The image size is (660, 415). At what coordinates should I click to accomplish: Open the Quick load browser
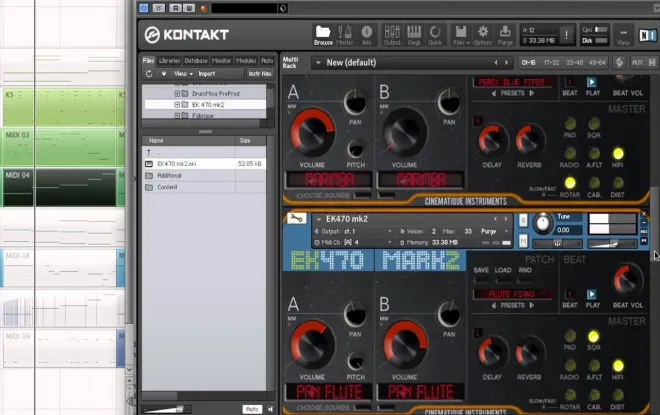click(435, 35)
